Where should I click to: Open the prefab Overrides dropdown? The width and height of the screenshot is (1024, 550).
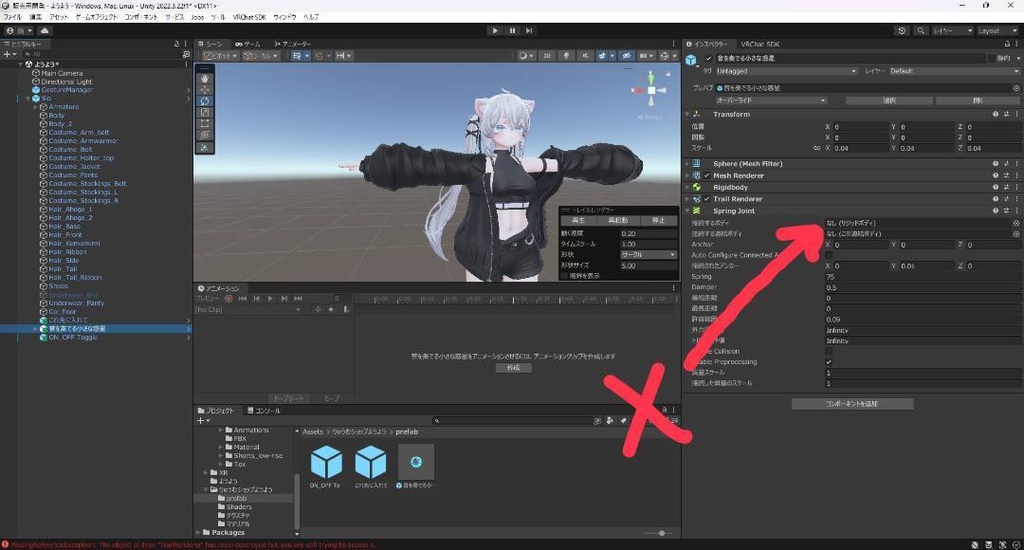(x=771, y=101)
